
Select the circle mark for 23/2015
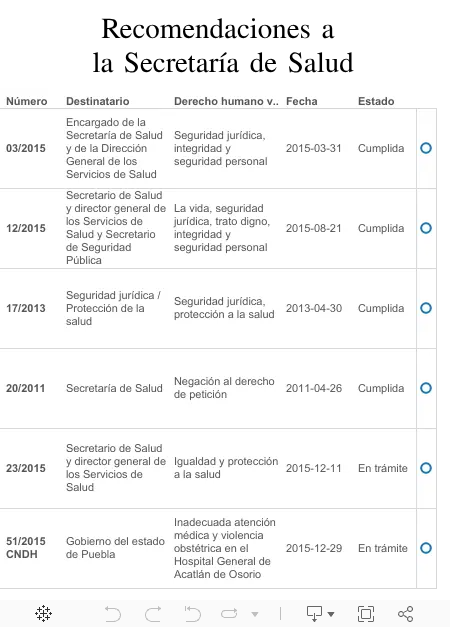[426, 468]
